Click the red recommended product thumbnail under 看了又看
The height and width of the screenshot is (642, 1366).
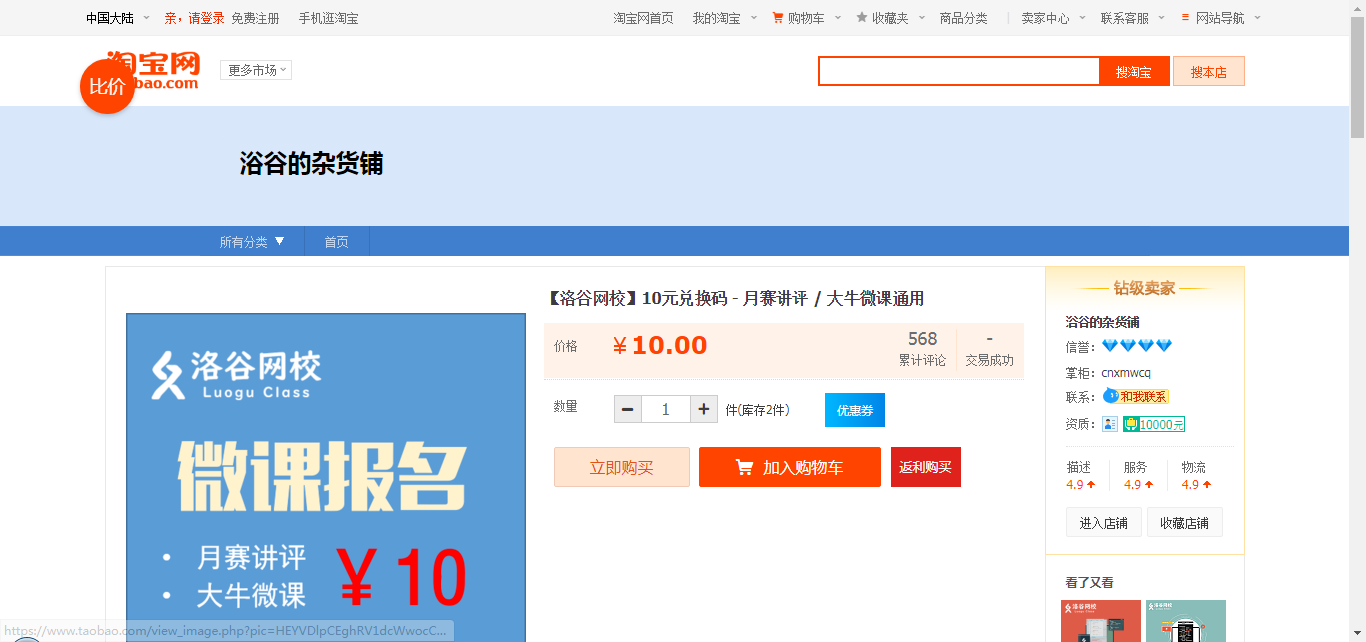(x=1101, y=621)
